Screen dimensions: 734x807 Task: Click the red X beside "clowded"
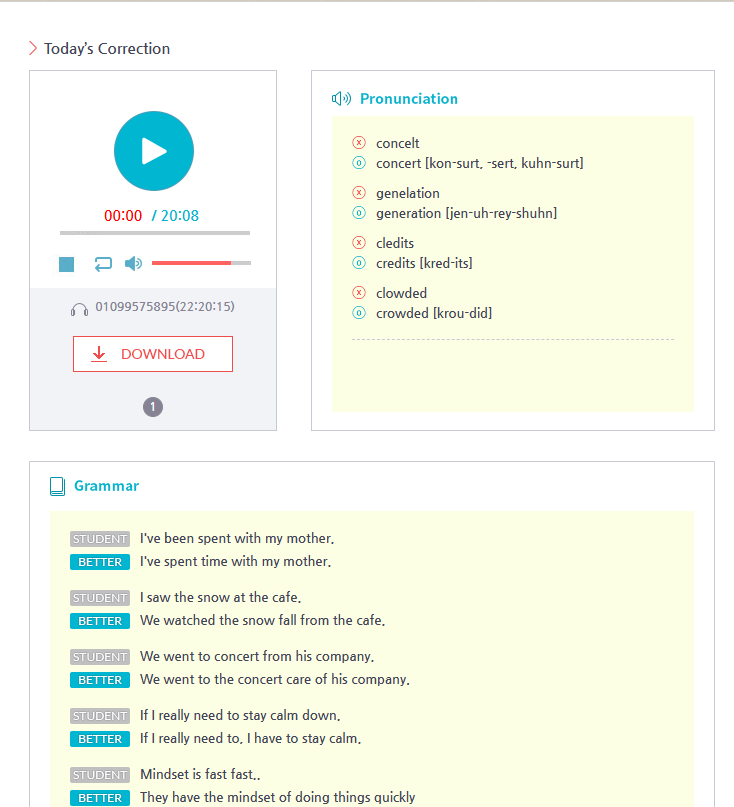pyautogui.click(x=359, y=293)
